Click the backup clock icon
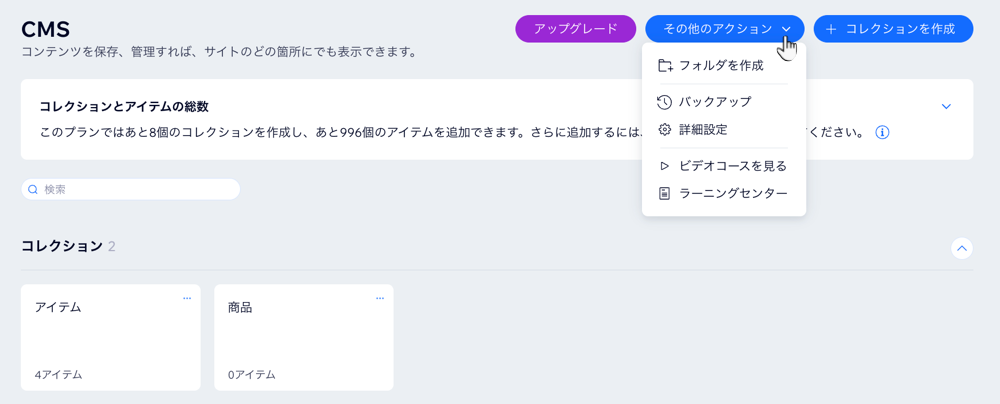This screenshot has height=404, width=1000. pos(665,101)
